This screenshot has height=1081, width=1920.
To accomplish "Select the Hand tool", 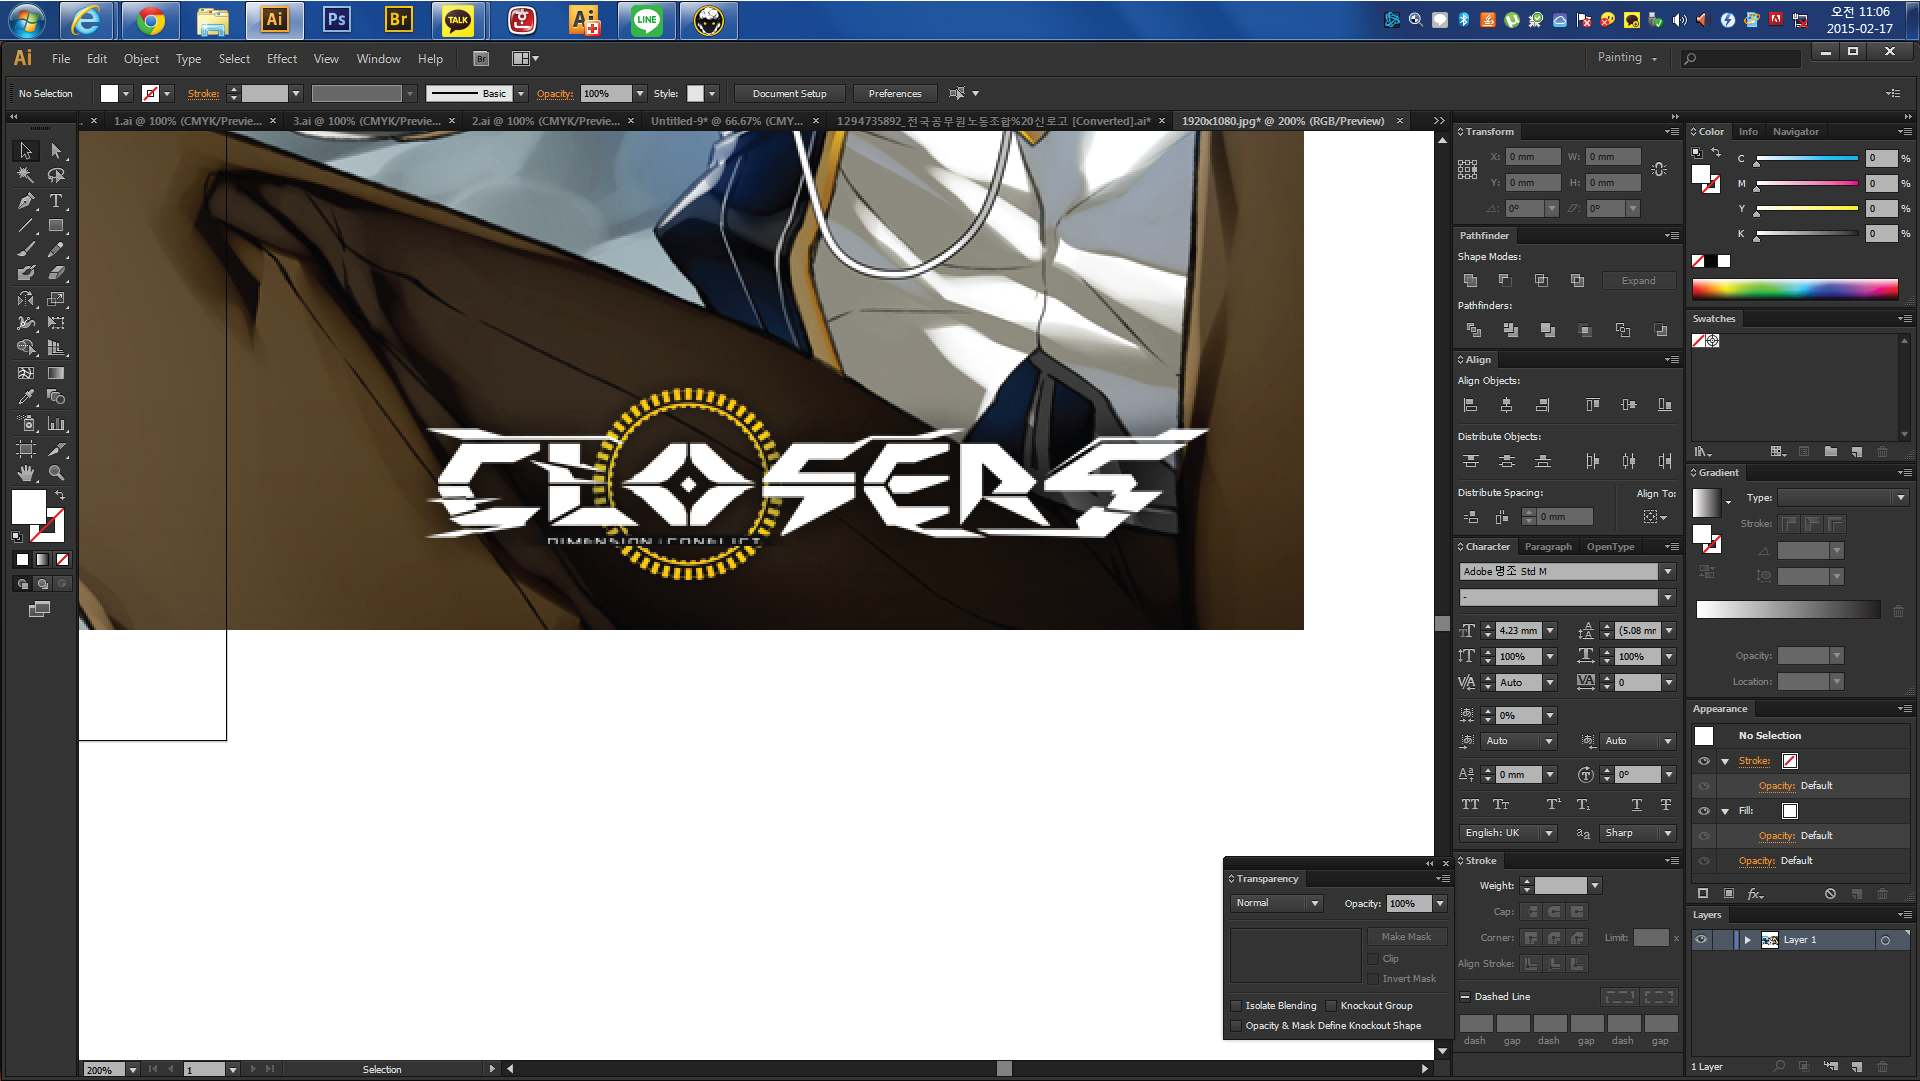I will click(26, 473).
